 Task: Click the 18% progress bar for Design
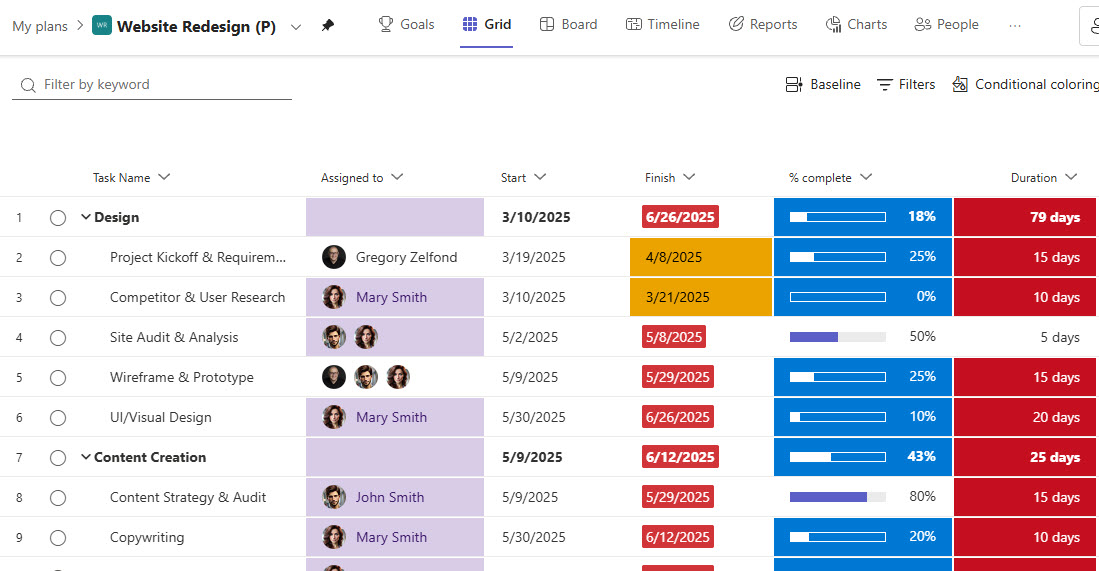838,217
